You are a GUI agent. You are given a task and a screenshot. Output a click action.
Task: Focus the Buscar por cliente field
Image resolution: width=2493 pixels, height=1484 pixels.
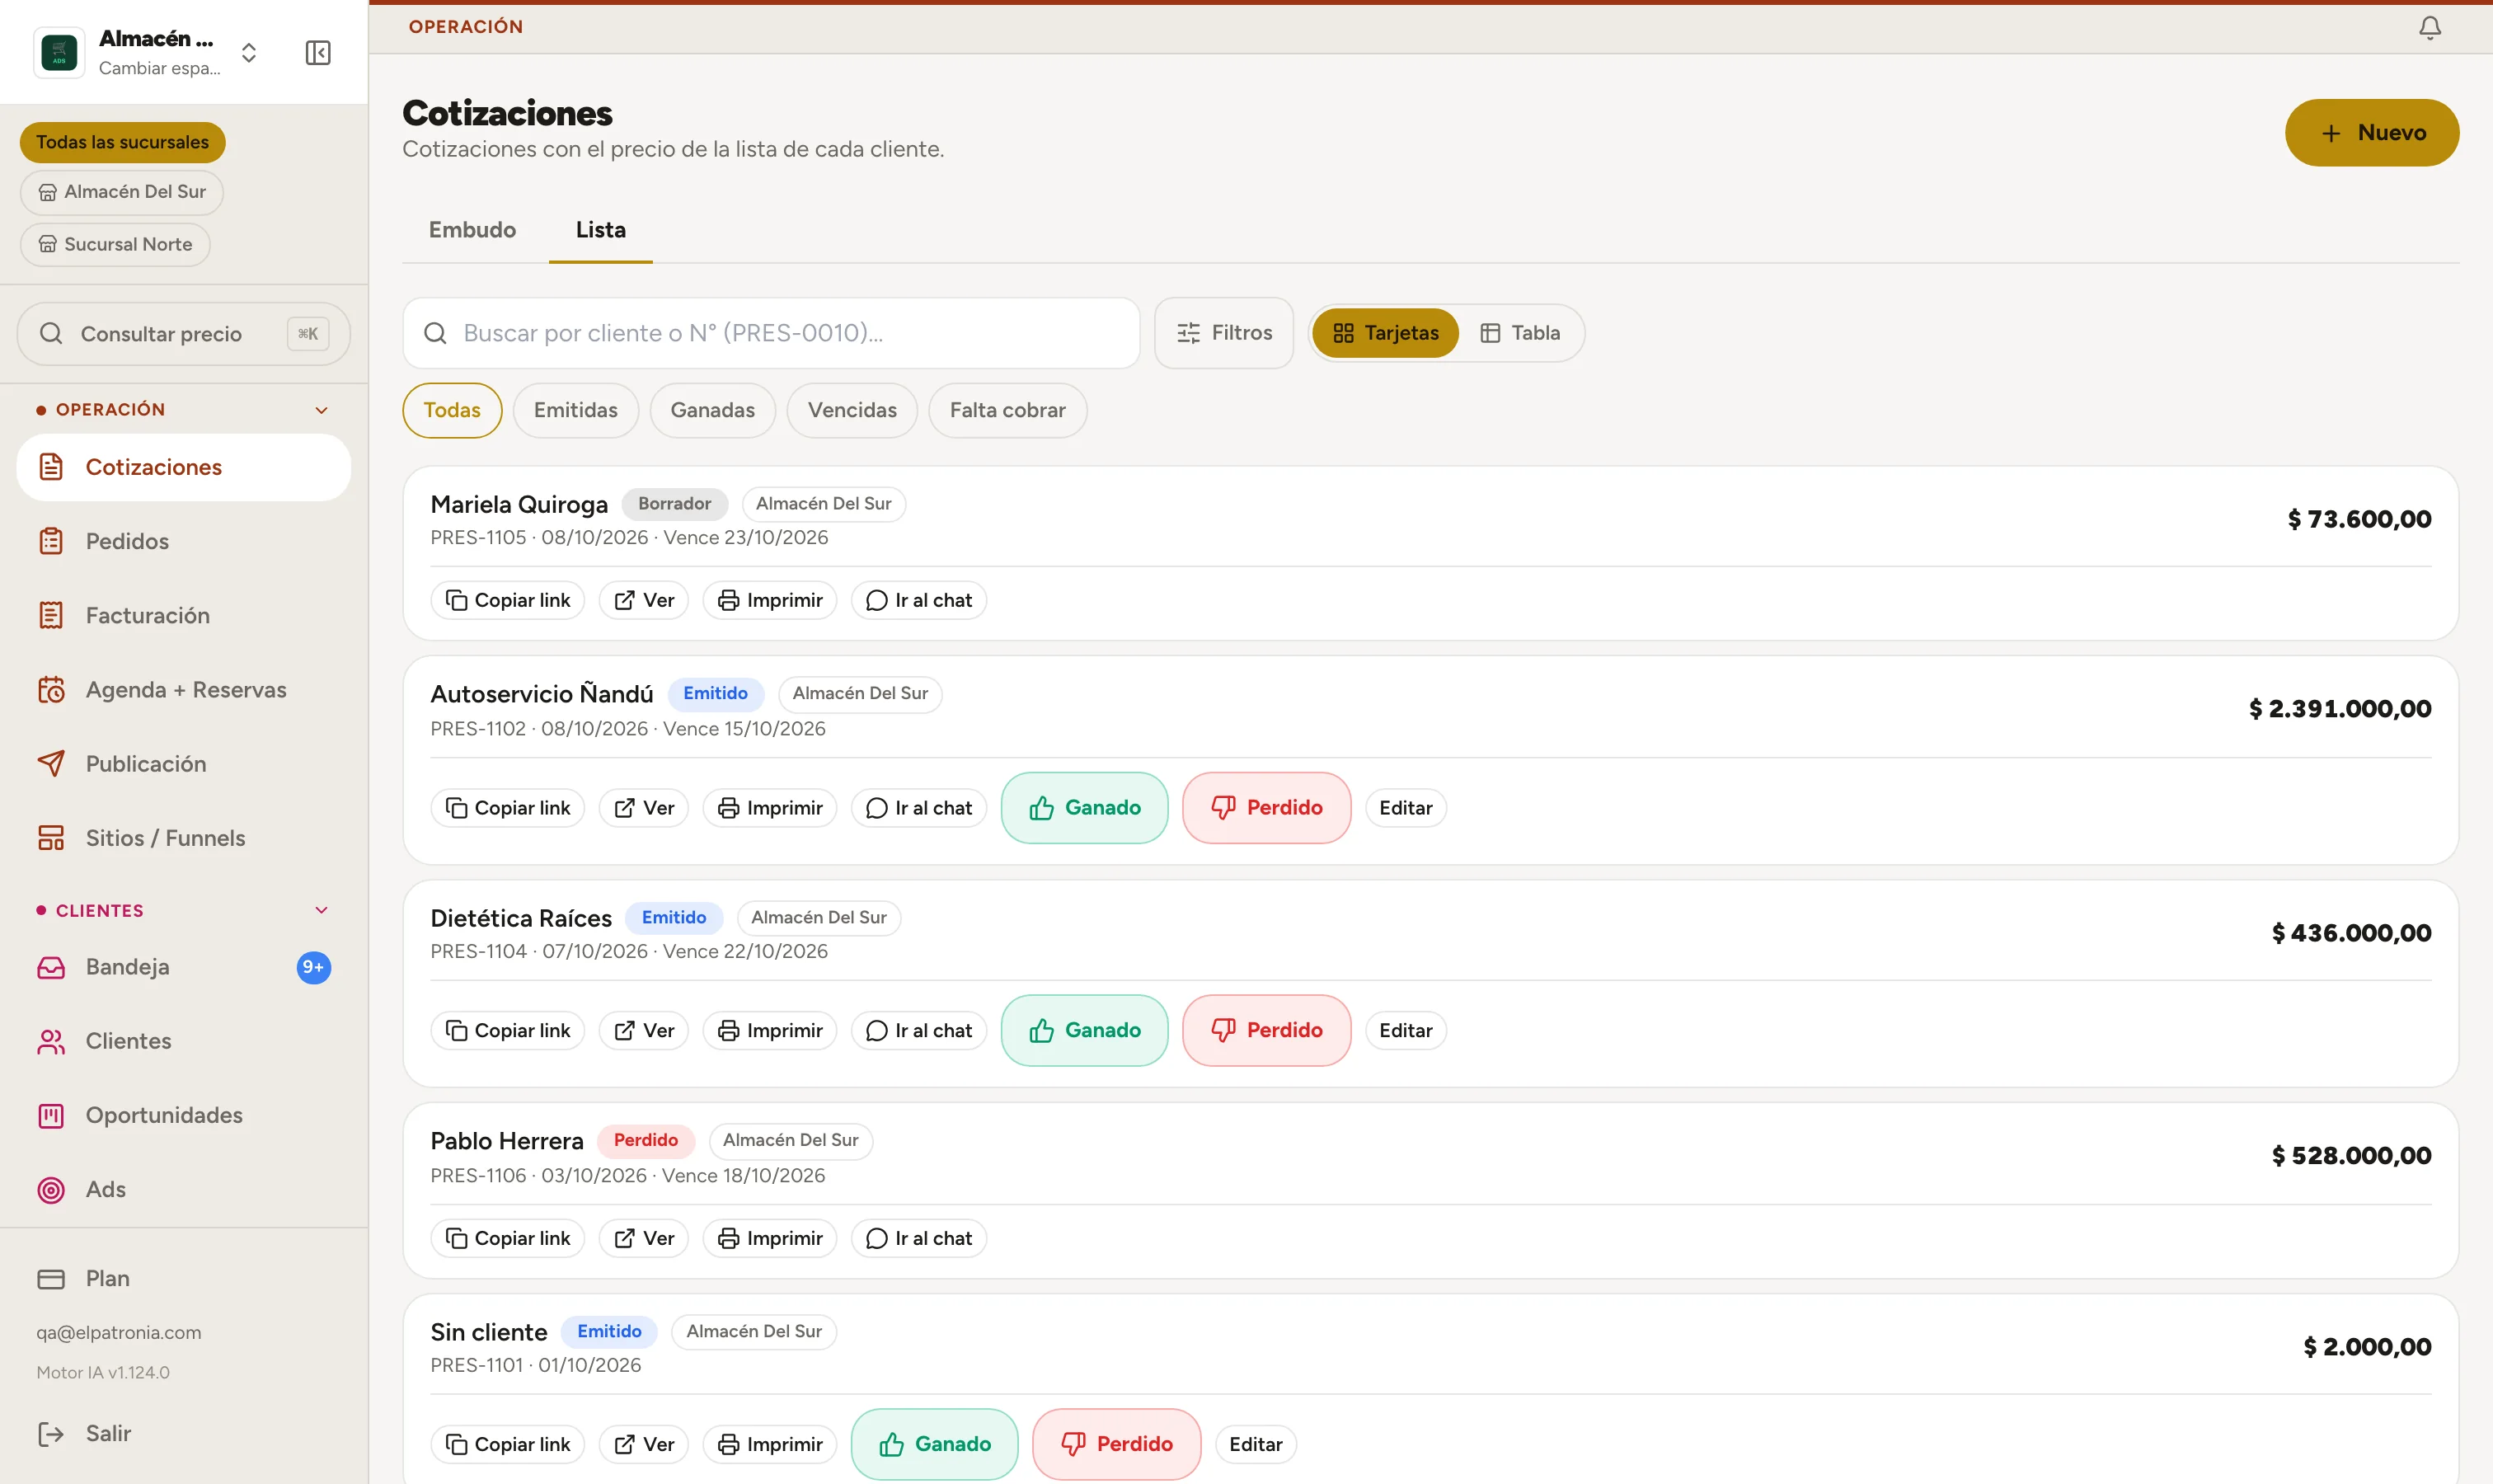tap(771, 333)
